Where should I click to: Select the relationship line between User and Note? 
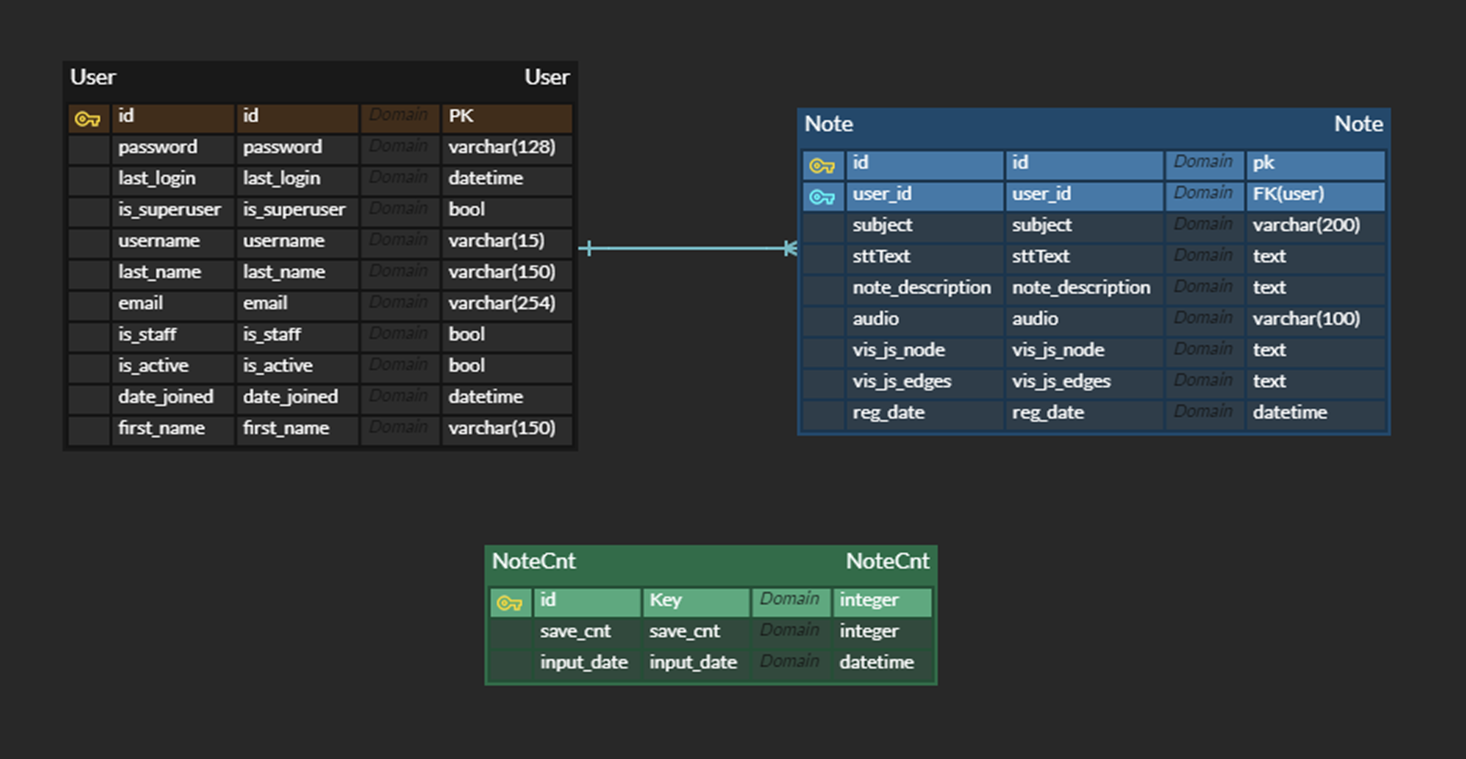(x=688, y=248)
